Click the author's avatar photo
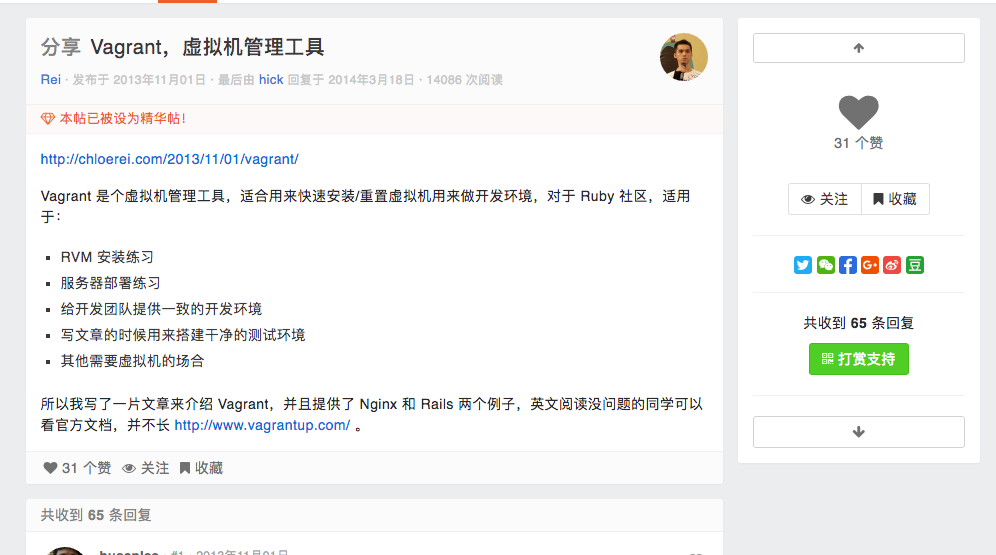 click(x=683, y=57)
